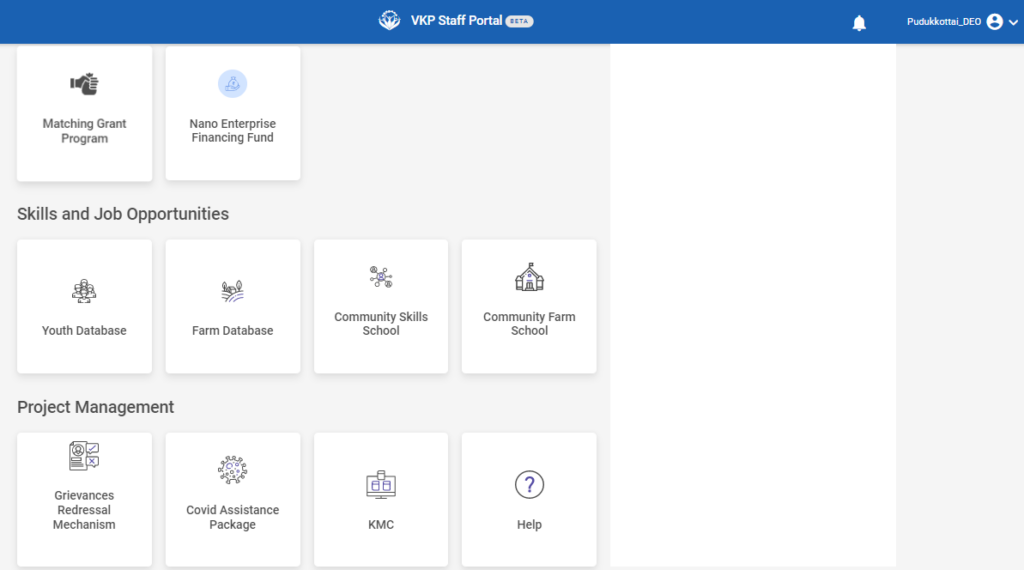The width and height of the screenshot is (1024, 570).
Task: Click the Matching Grant Program handshake icon
Action: [x=84, y=84]
